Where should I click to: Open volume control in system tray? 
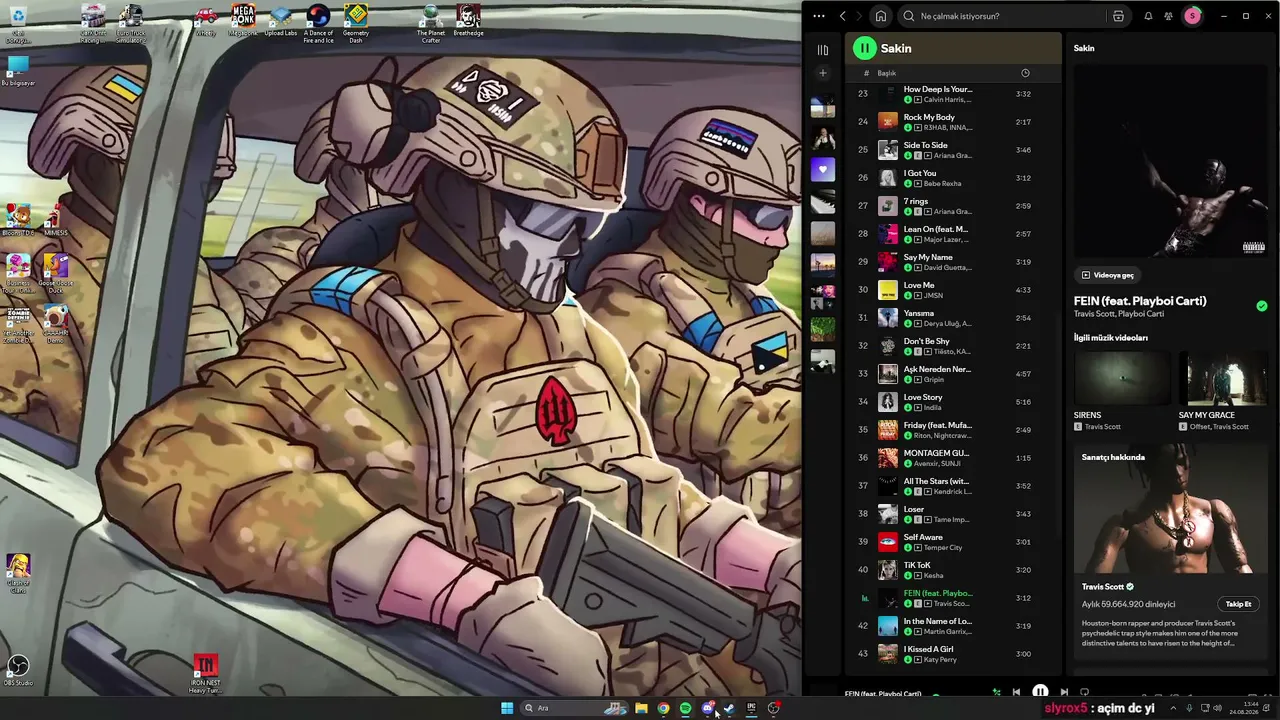[1218, 708]
